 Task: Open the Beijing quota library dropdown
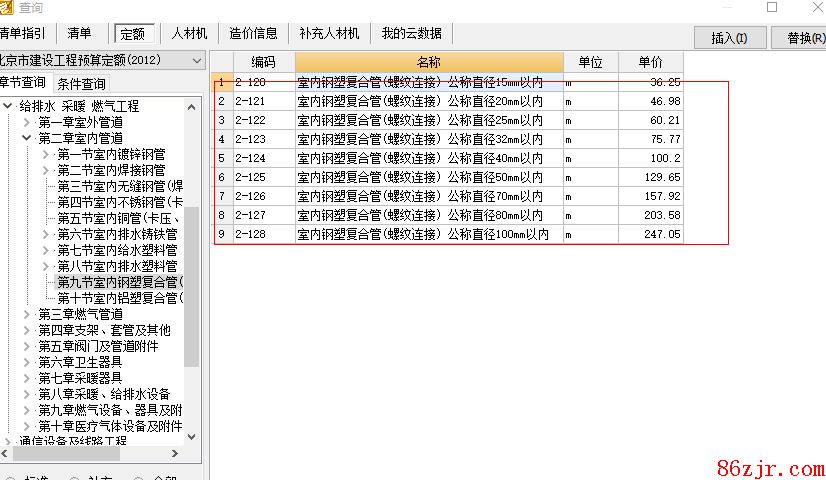tap(196, 60)
